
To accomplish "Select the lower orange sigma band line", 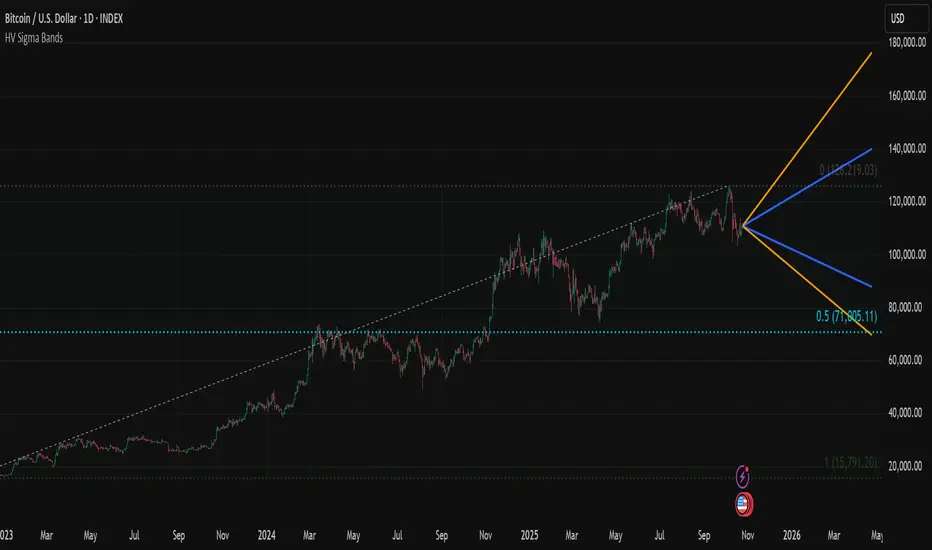I will [808, 281].
